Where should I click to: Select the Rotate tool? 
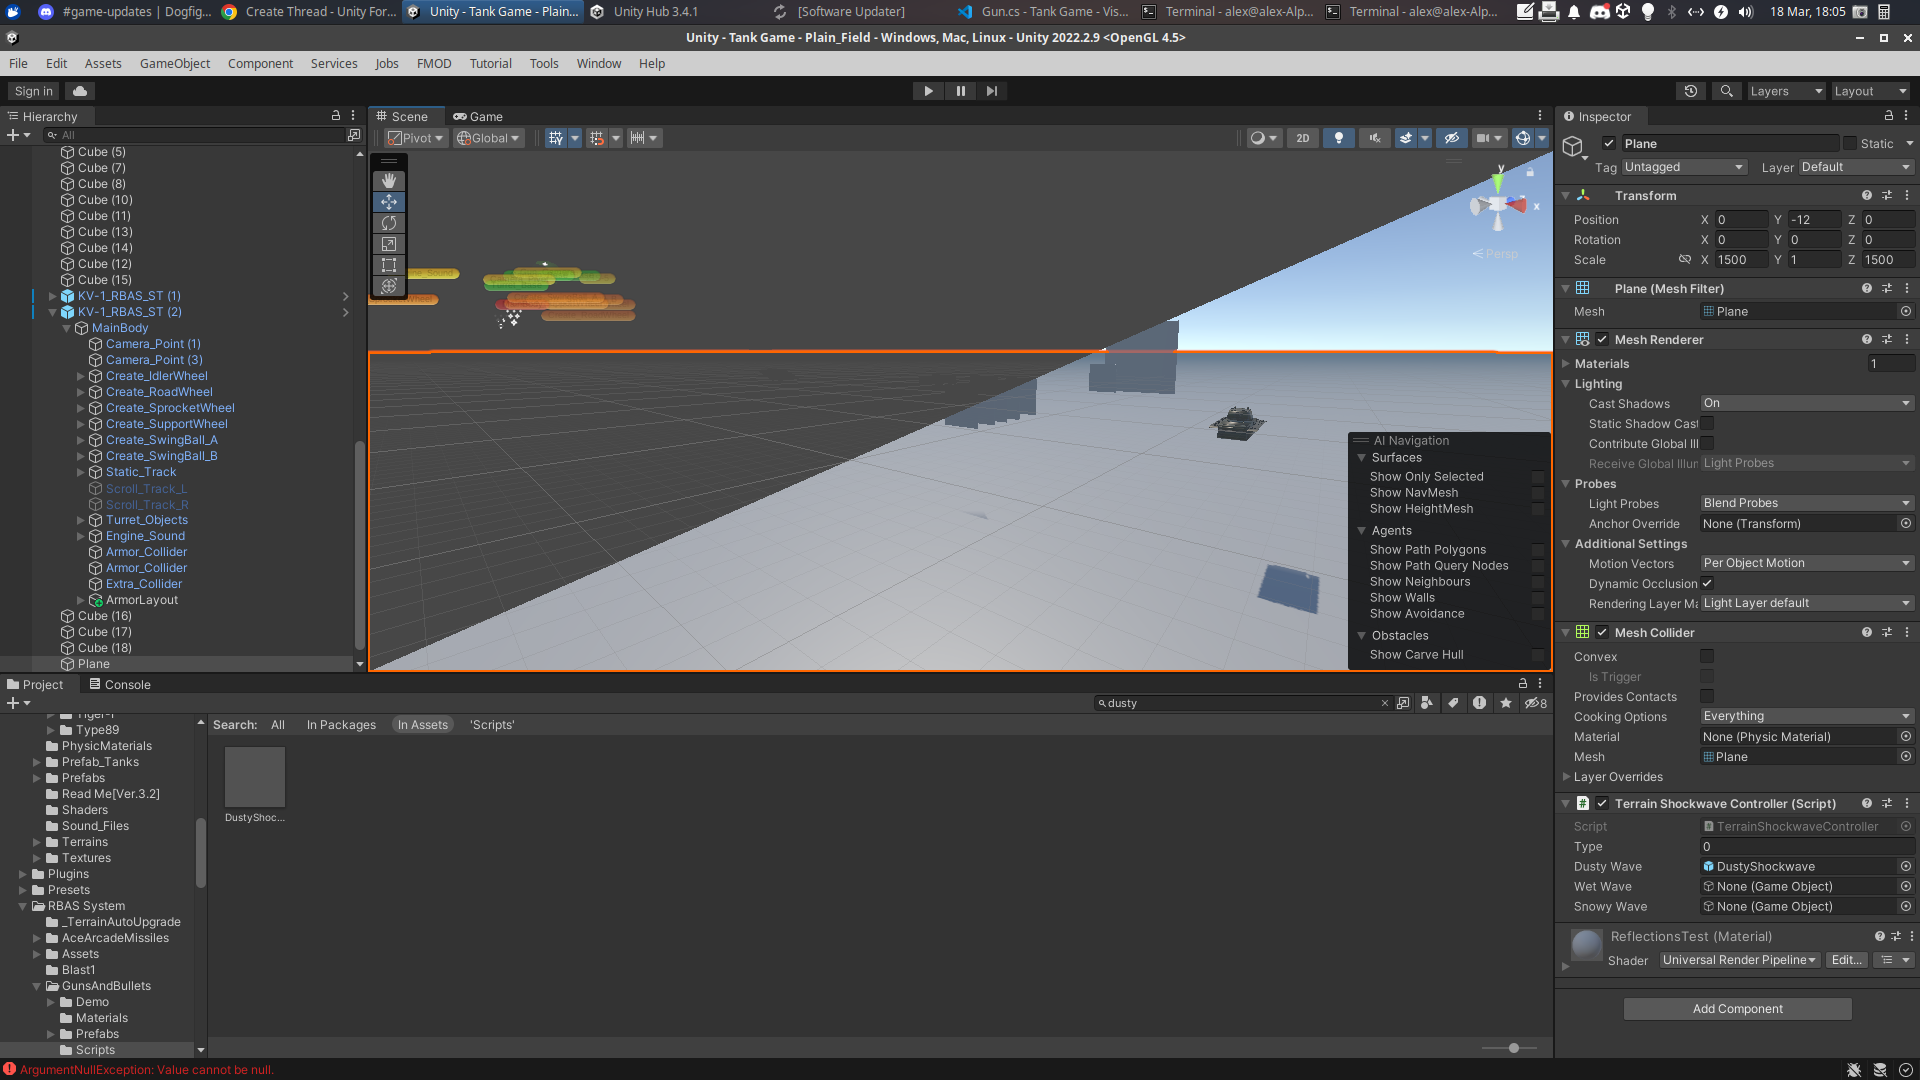(x=389, y=223)
